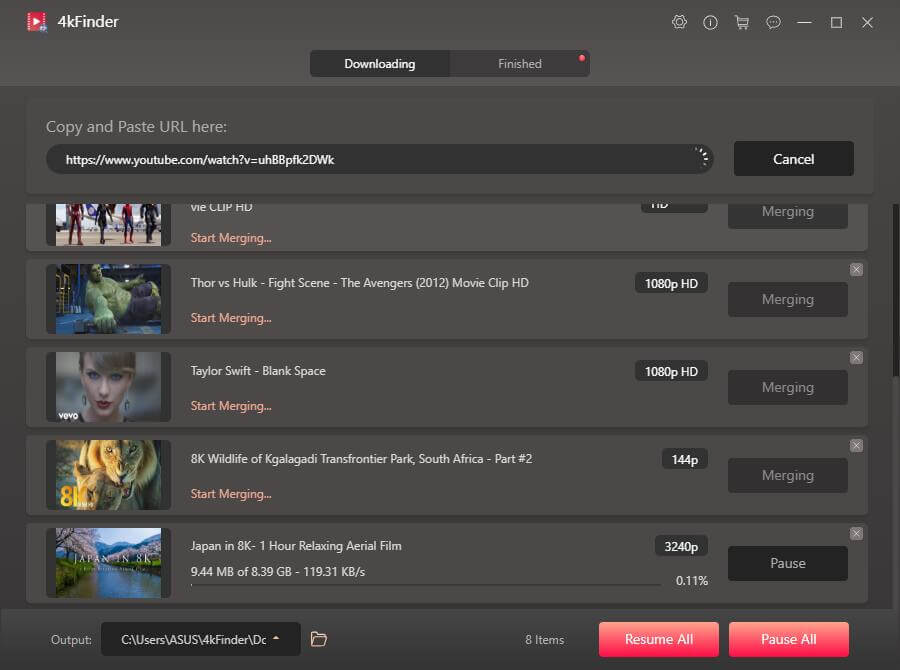The width and height of the screenshot is (900, 670).
Task: Cancel the Japan in 8K download
Action: pos(856,533)
